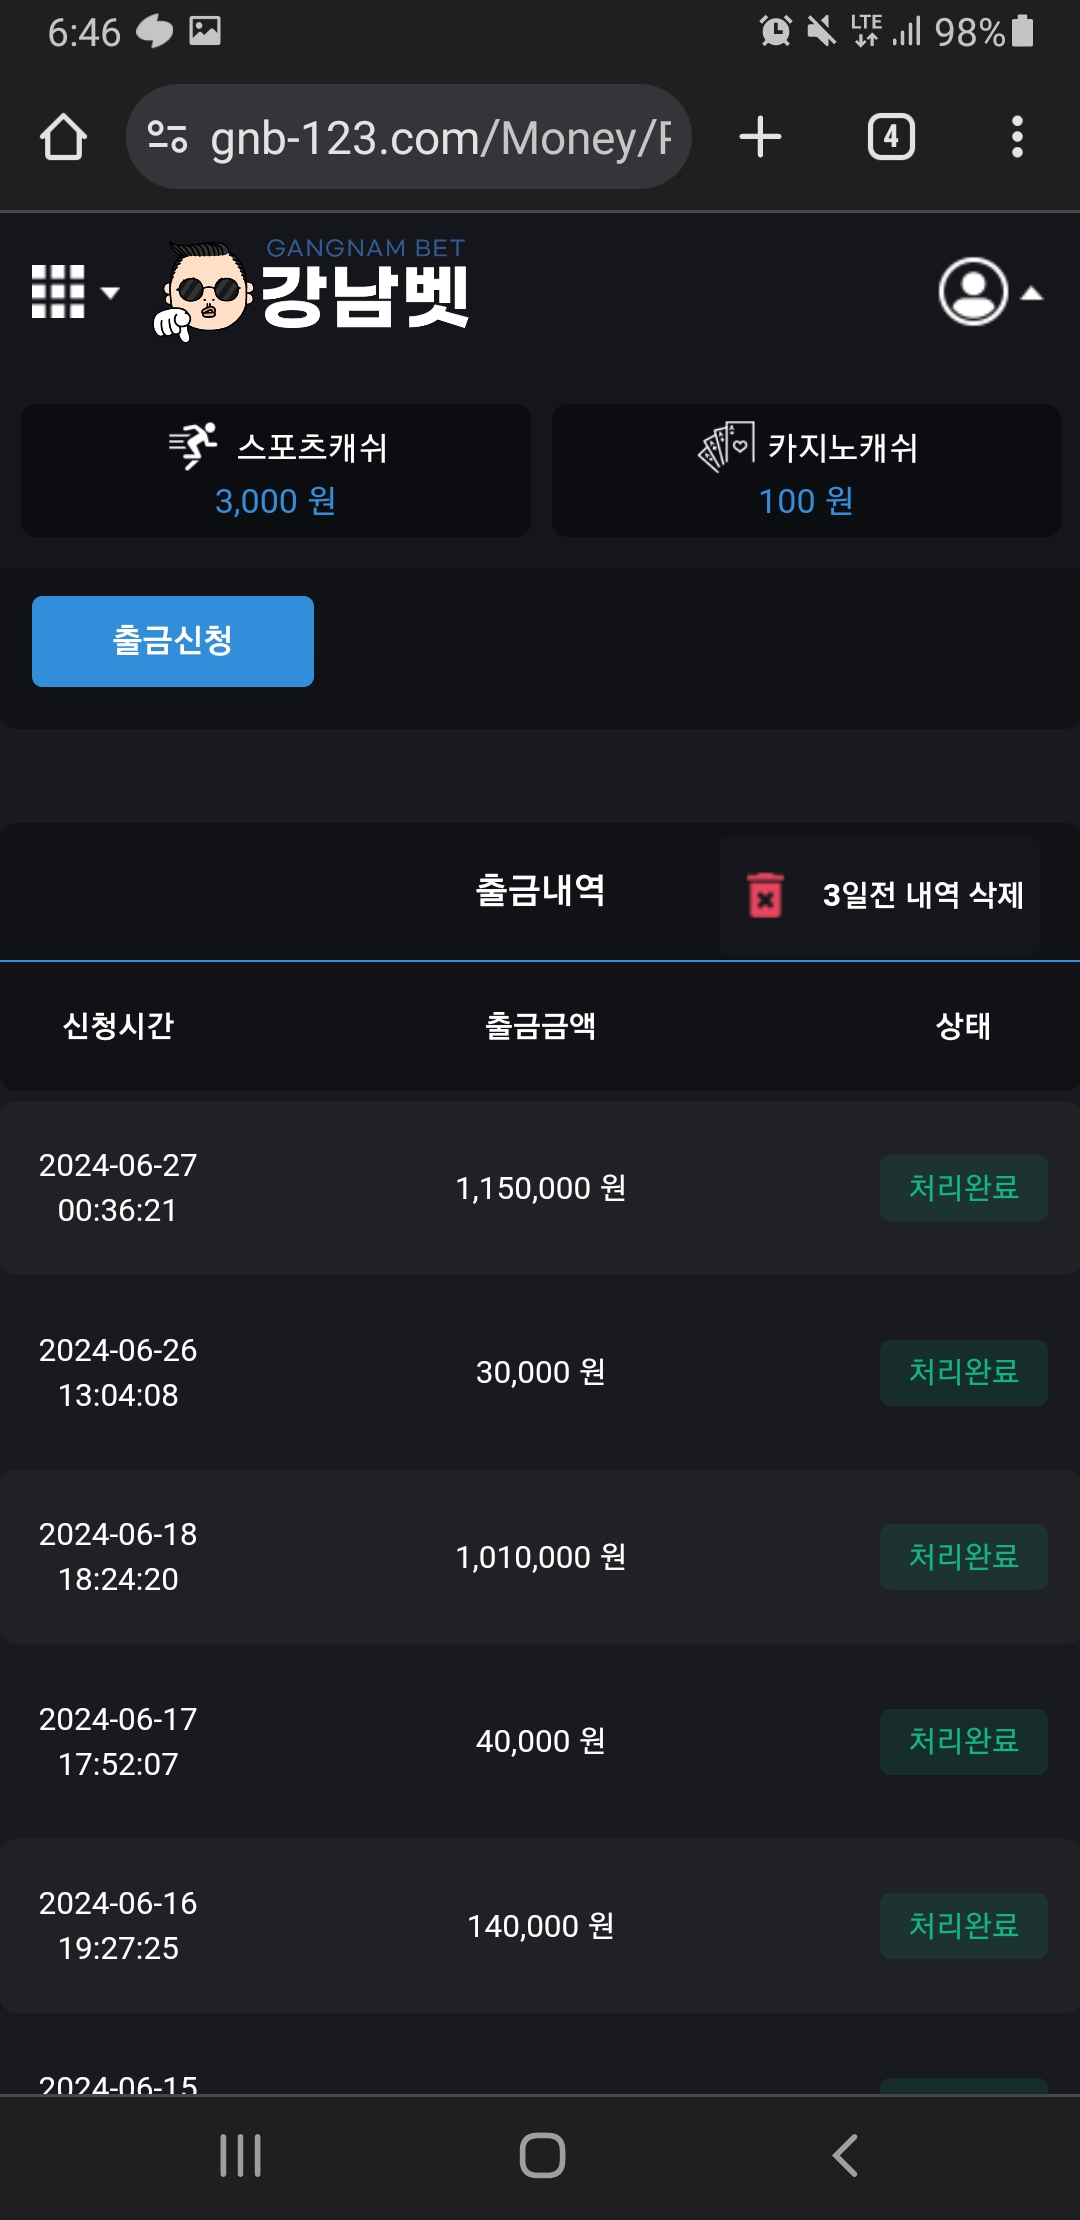
Task: Tap the 스포츠캐쉬 balance card
Action: (276, 470)
